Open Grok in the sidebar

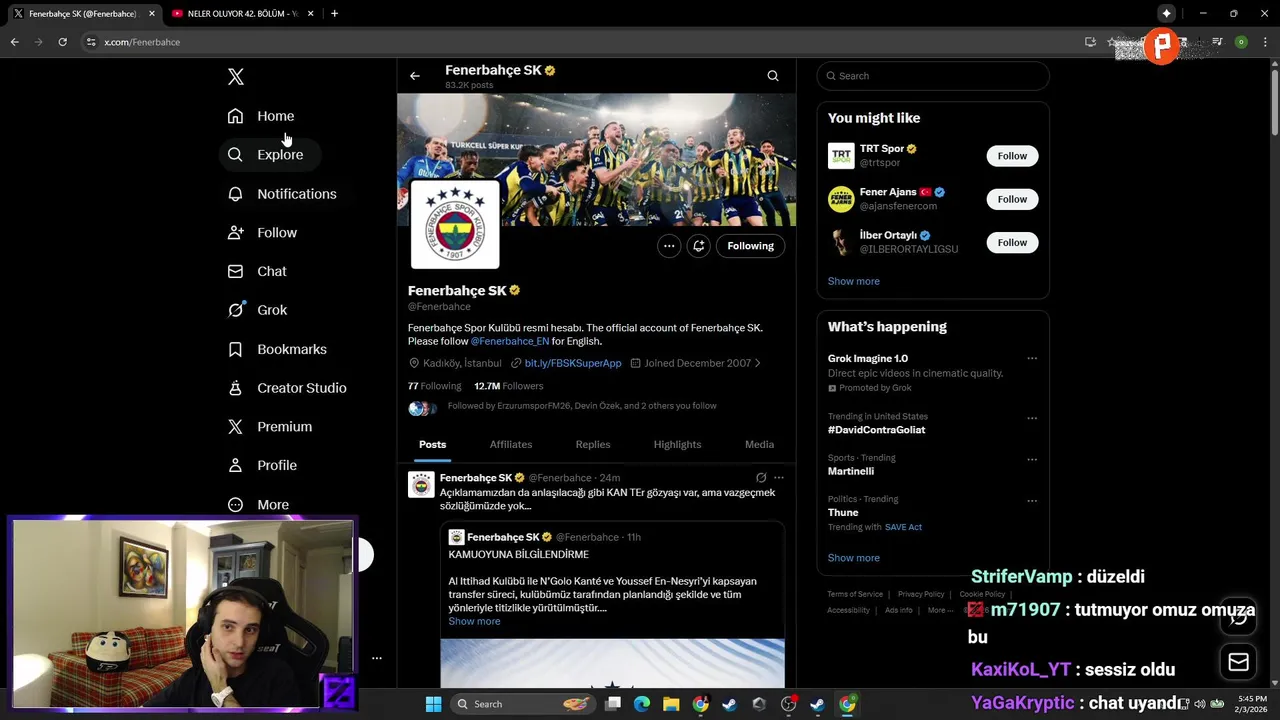[257, 310]
